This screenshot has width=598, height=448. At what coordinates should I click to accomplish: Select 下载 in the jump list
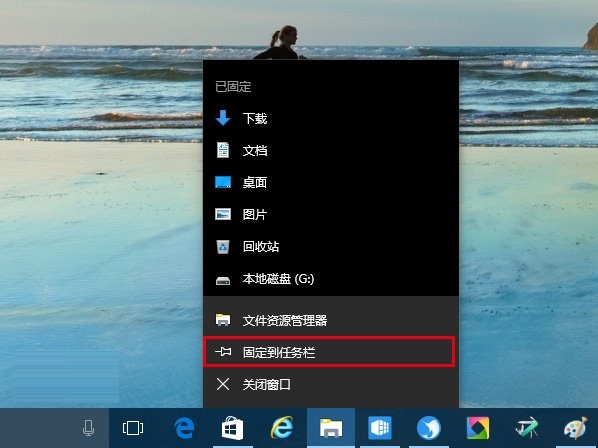(331, 118)
